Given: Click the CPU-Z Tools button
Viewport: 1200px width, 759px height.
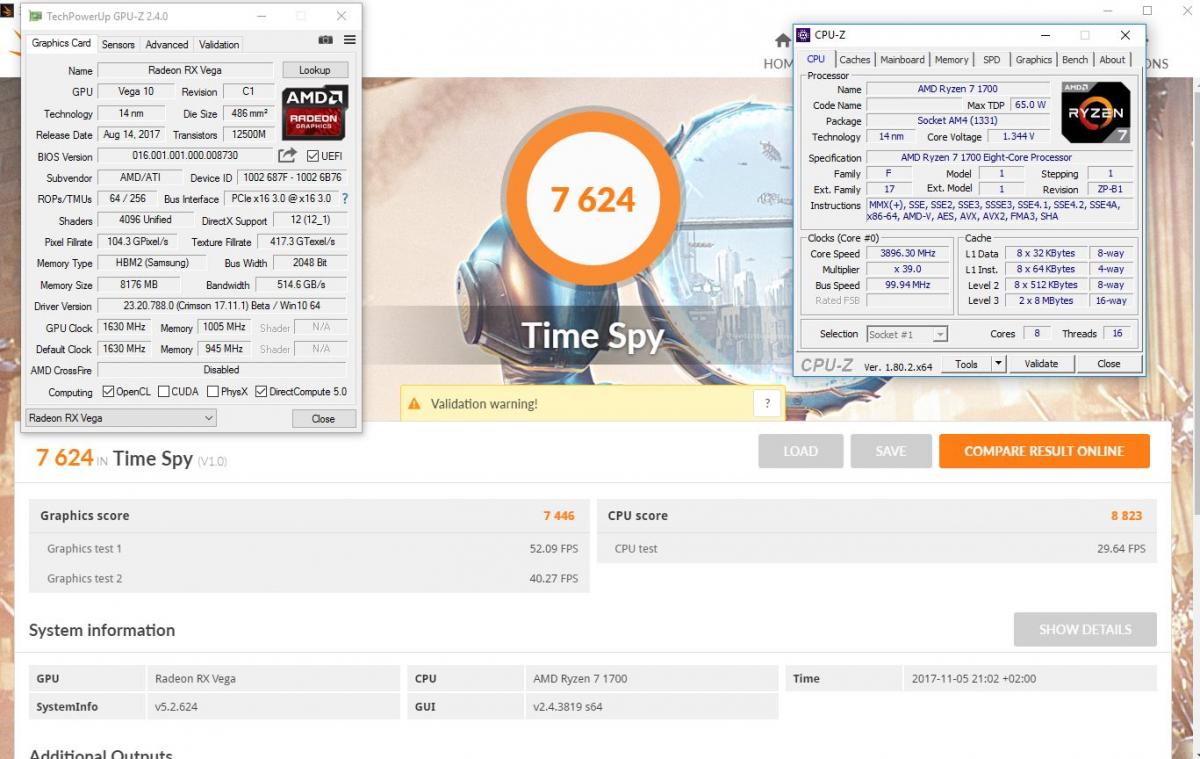Looking at the screenshot, I should point(966,364).
